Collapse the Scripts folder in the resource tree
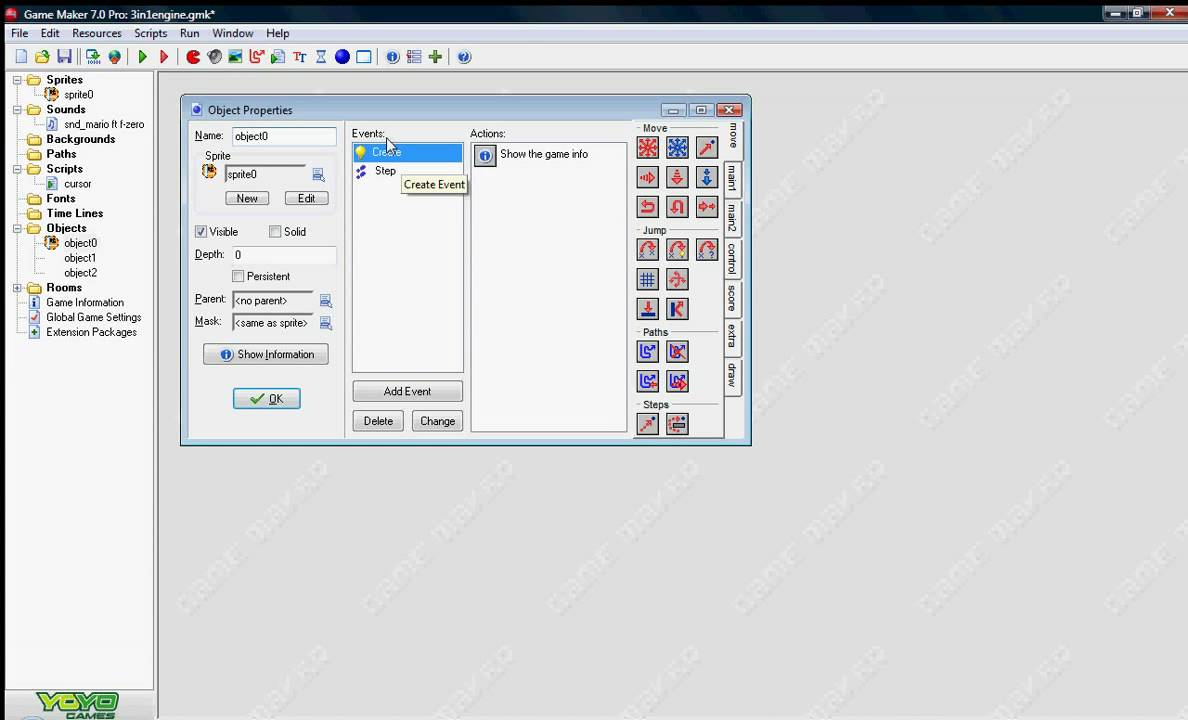Screen dimensions: 1188x720 (x=17, y=169)
